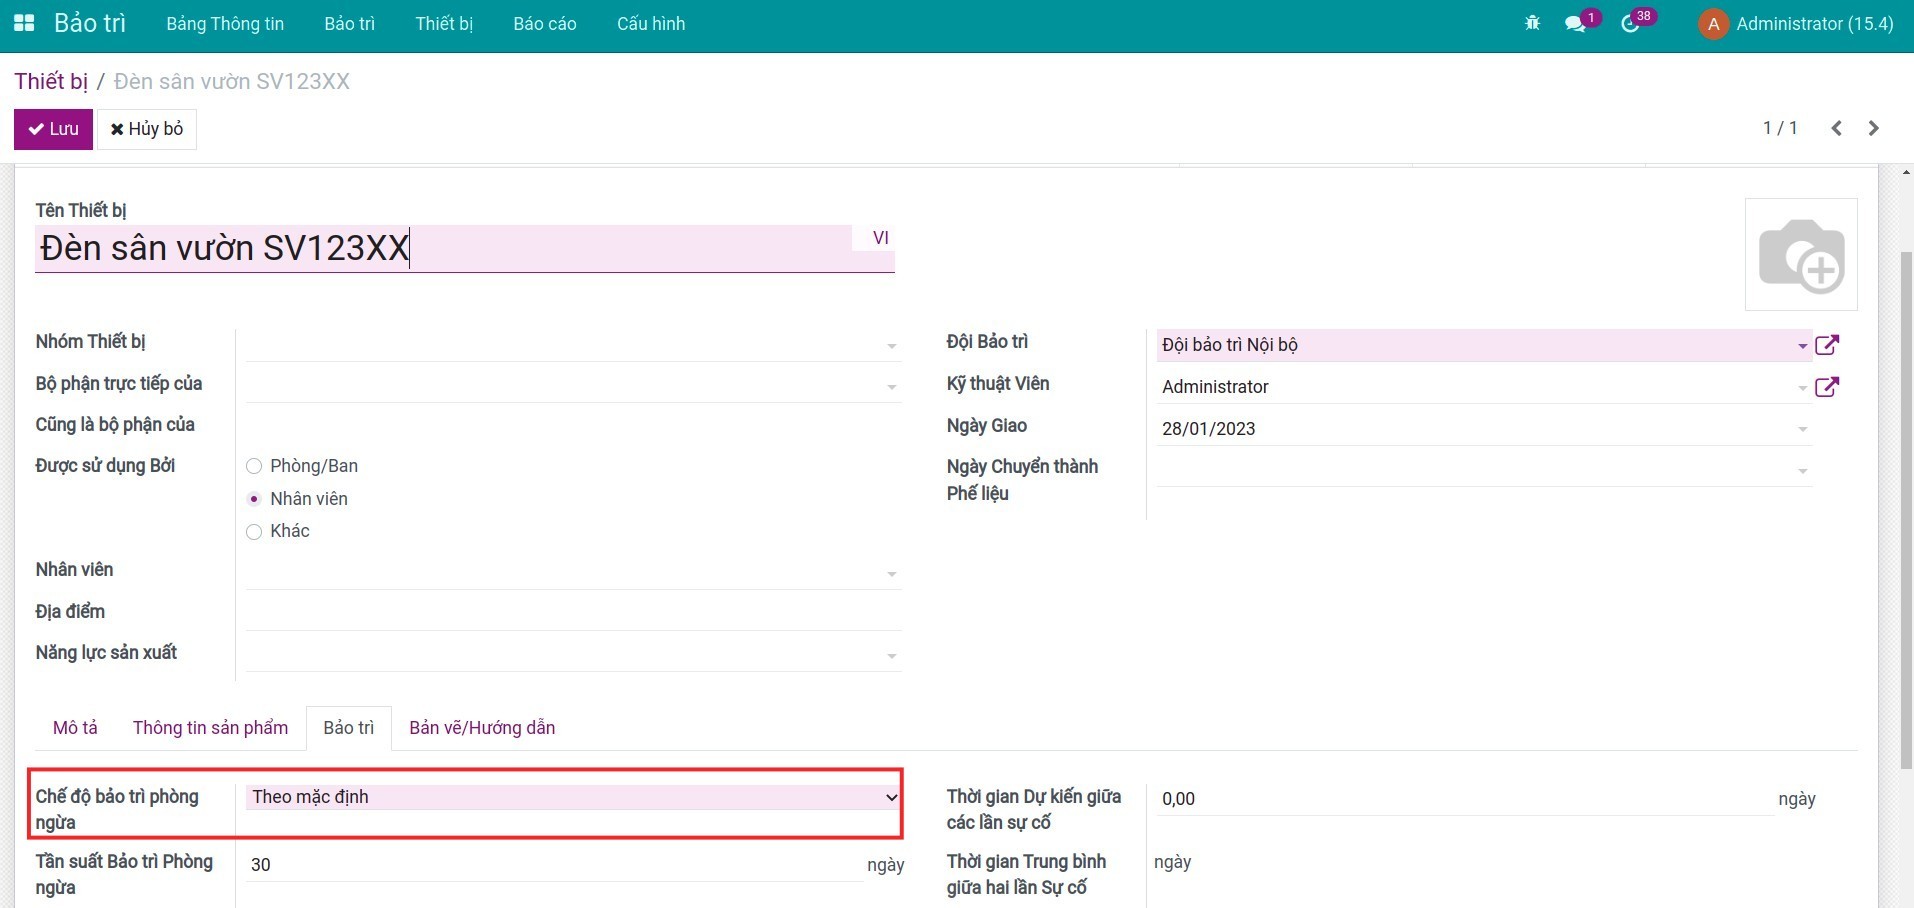Open the Ngày Giao date dropdown
The width and height of the screenshot is (1914, 908).
1483,429
